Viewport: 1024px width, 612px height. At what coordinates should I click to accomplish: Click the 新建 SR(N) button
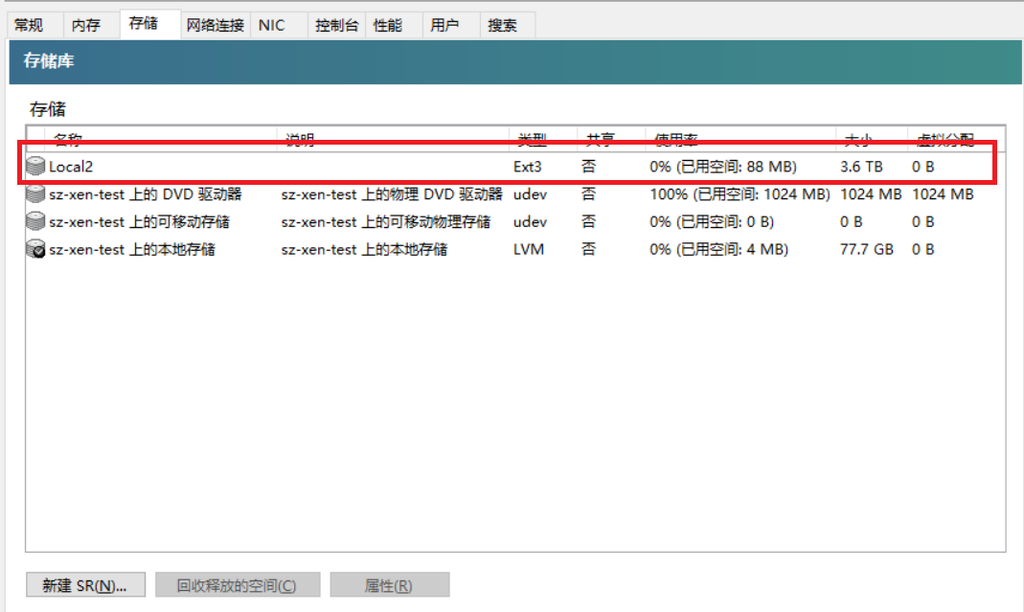click(85, 584)
